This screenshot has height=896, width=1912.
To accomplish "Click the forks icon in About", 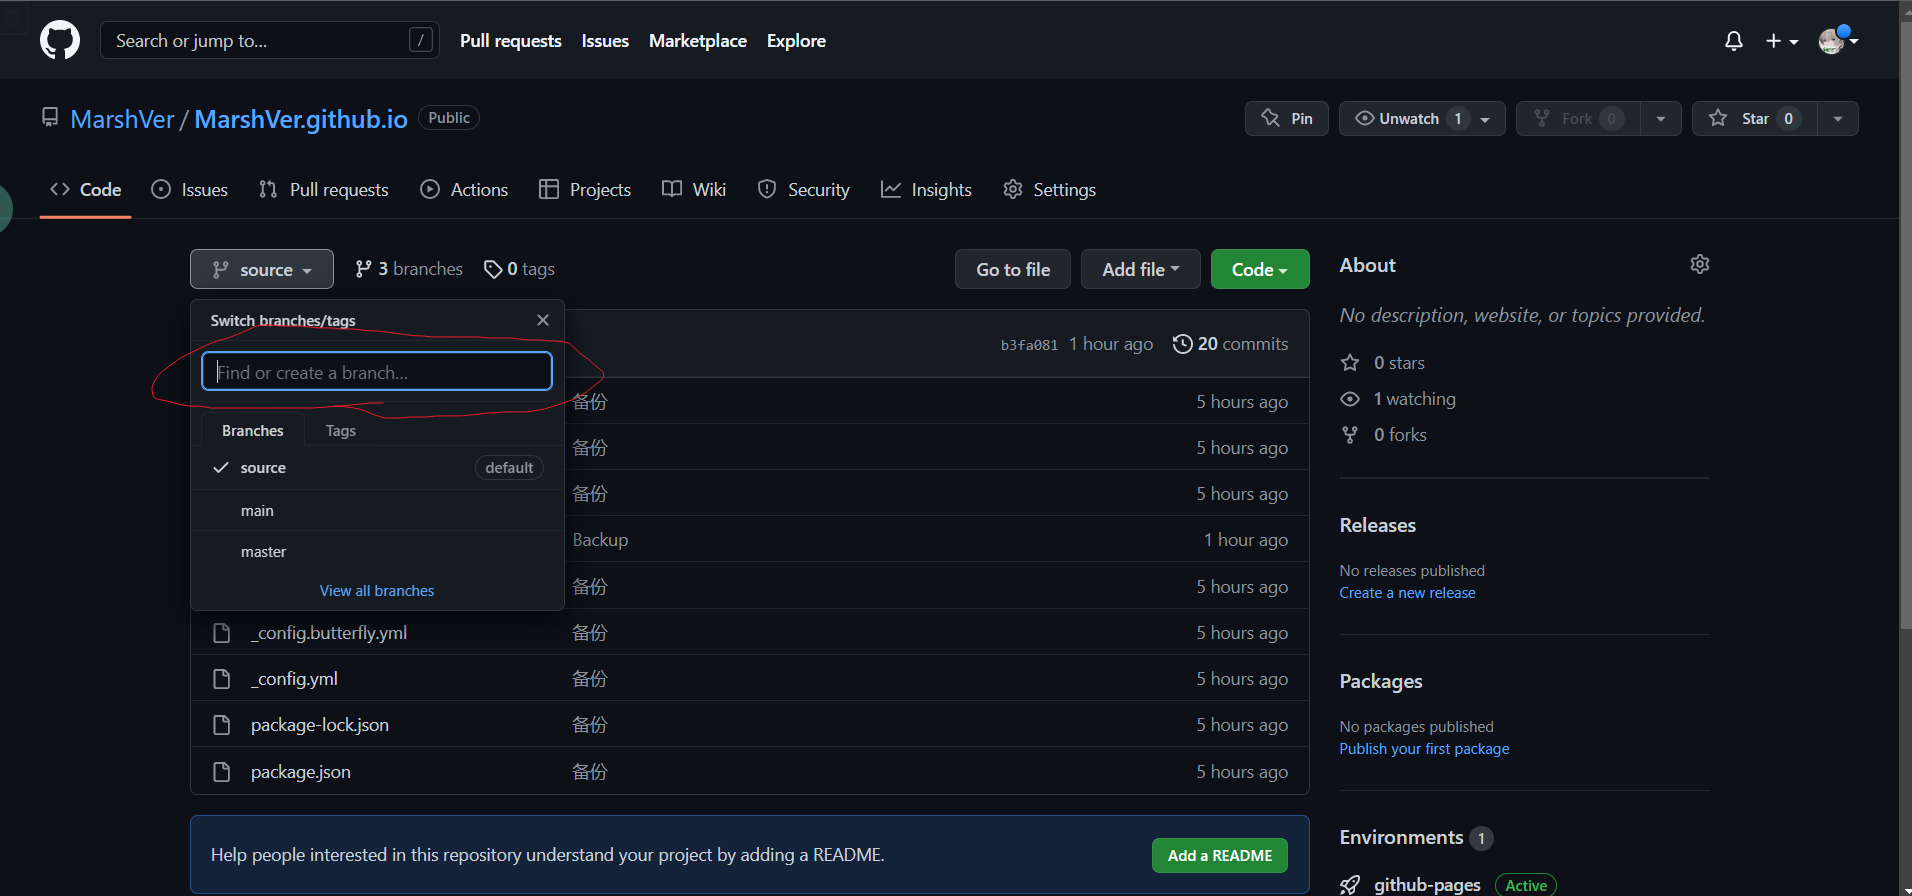I will [x=1350, y=435].
